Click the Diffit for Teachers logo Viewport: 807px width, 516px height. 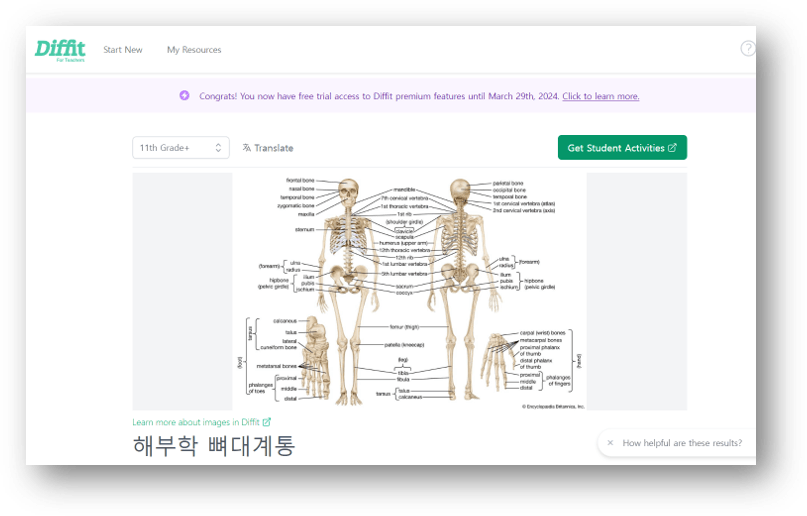click(60, 50)
